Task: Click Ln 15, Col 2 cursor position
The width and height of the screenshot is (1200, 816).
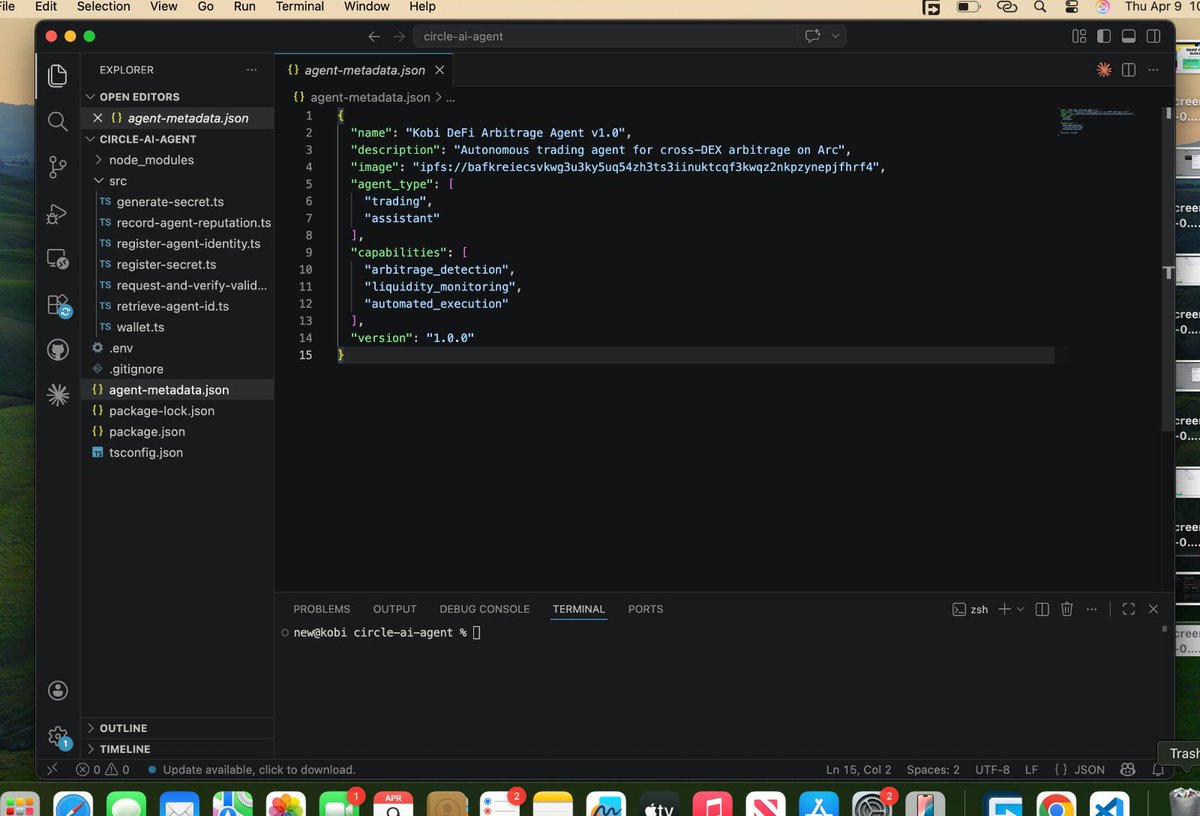Action: [859, 770]
